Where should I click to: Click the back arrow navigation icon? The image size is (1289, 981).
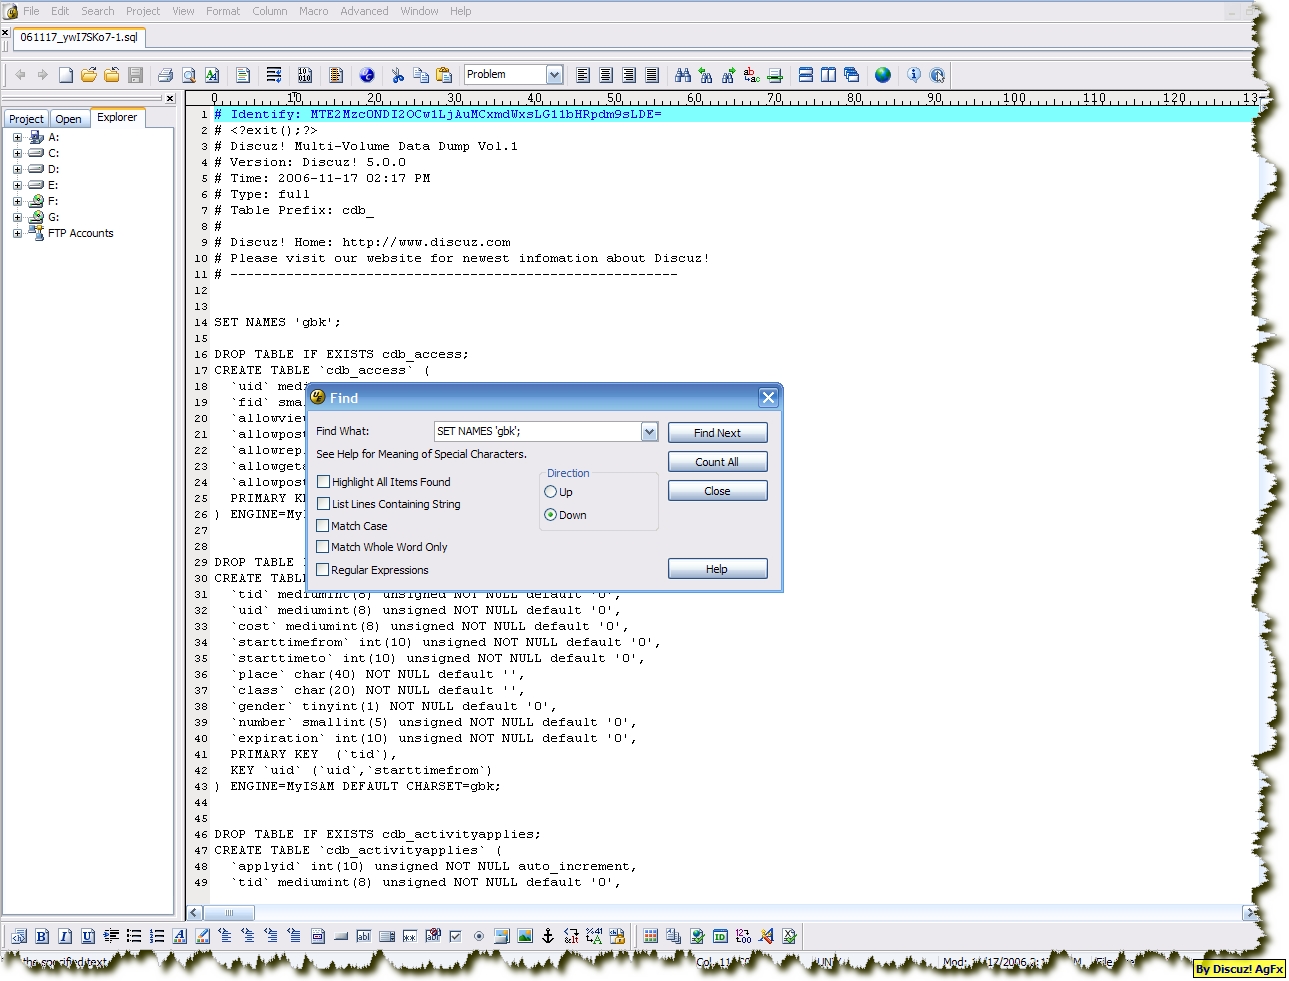(x=20, y=75)
